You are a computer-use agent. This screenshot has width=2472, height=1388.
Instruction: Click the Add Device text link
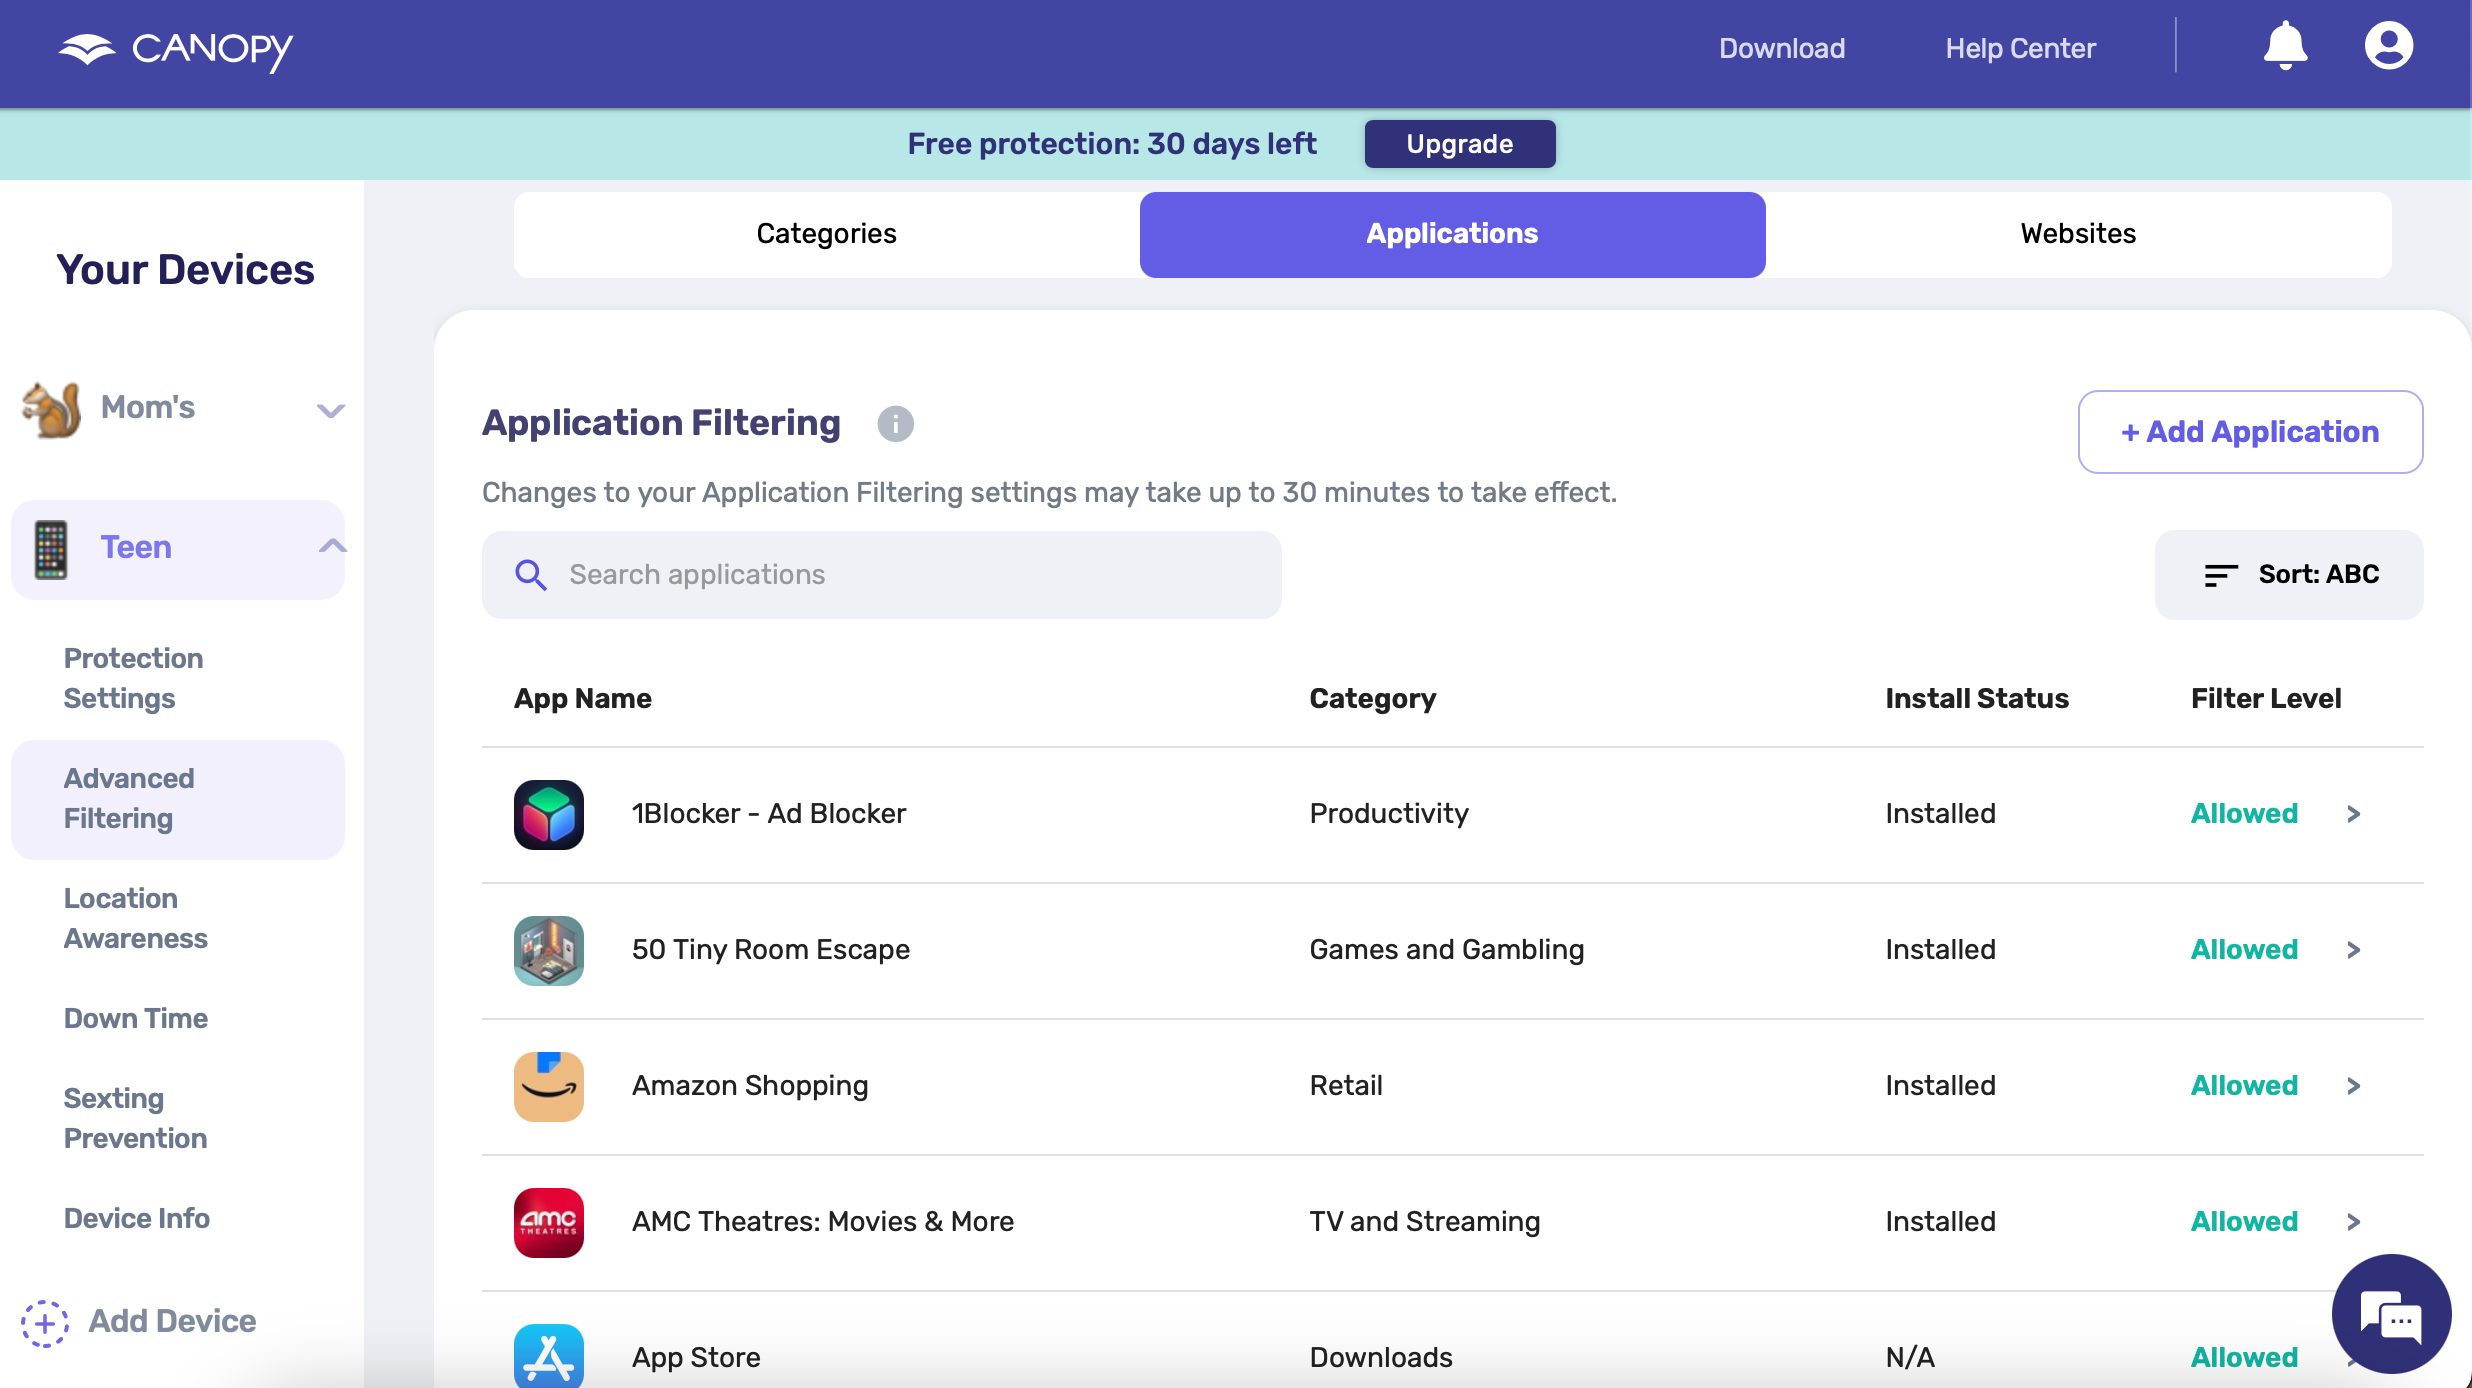click(172, 1321)
